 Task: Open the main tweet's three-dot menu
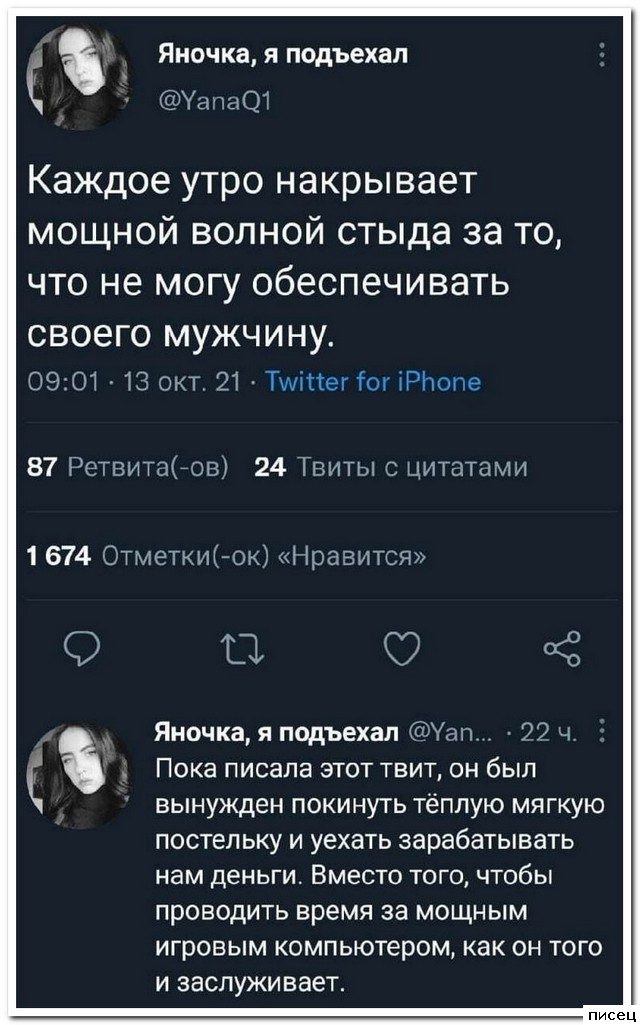pyautogui.click(x=600, y=56)
